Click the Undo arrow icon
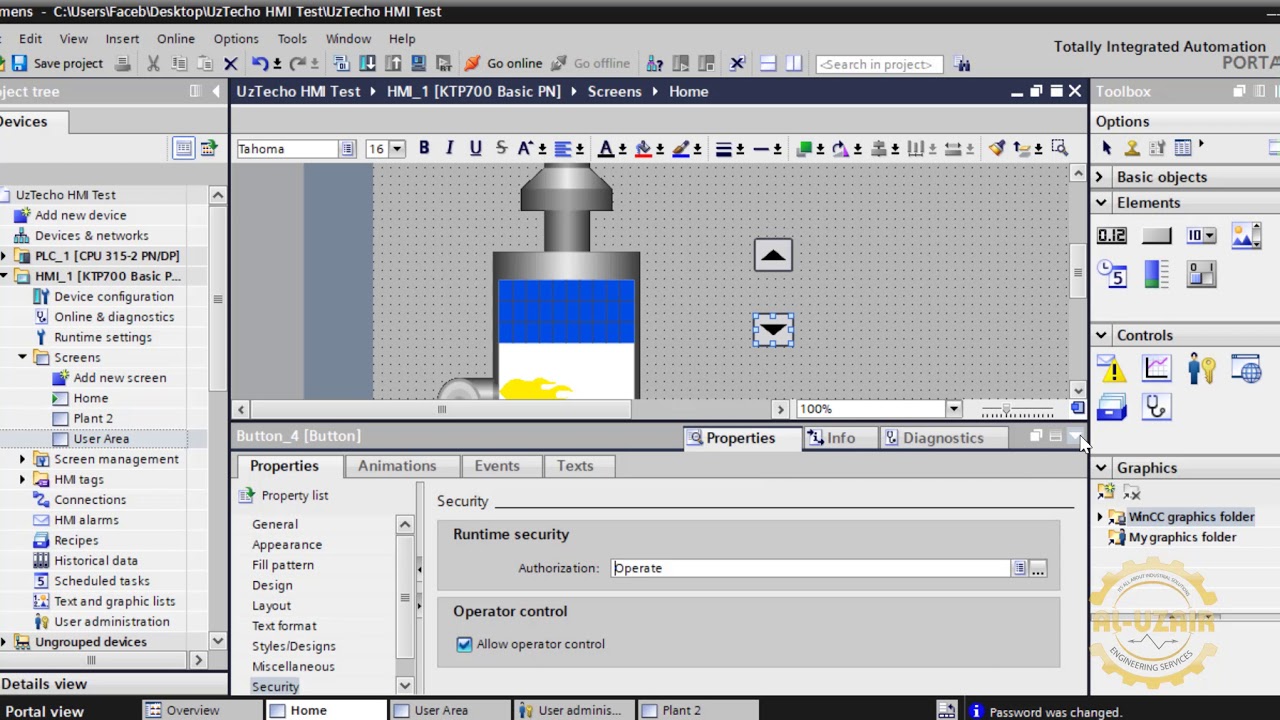 (259, 64)
